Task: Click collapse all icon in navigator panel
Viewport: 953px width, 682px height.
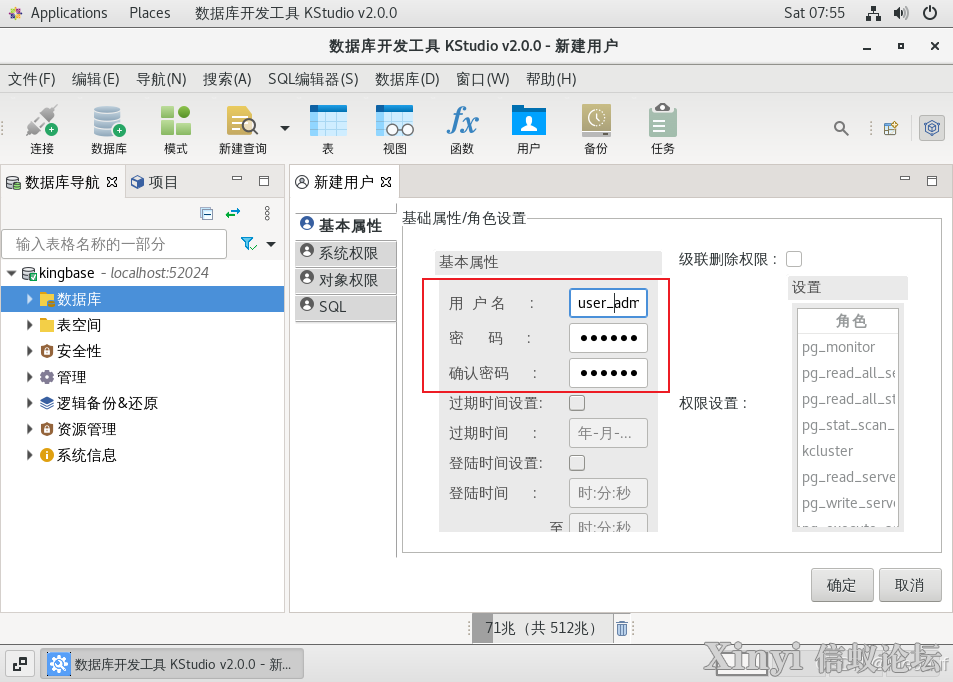Action: tap(207, 213)
